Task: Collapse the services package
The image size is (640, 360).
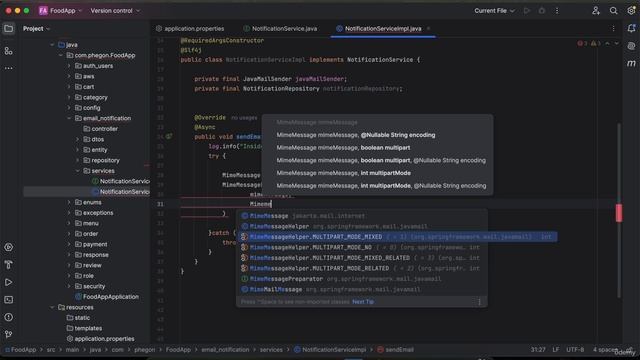Action: coord(77,171)
